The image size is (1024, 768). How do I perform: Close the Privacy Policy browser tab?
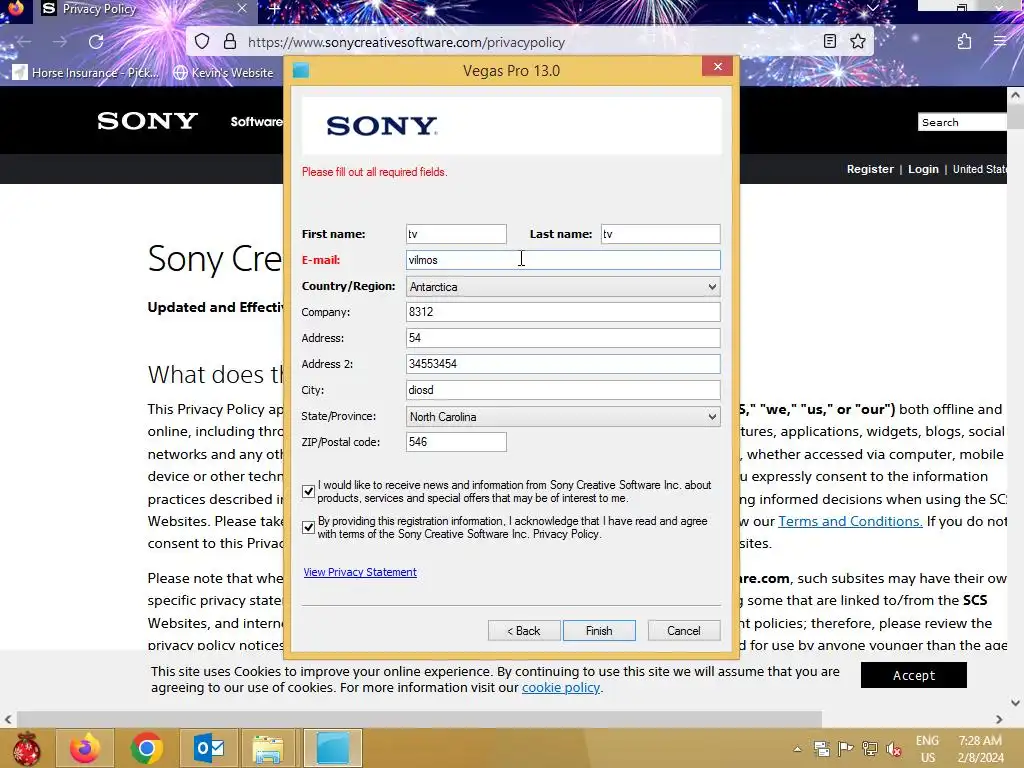click(x=242, y=8)
